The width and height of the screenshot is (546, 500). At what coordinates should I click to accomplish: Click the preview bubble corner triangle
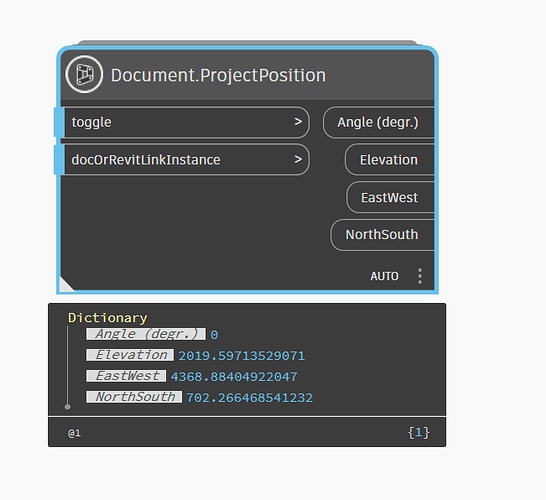tap(67, 284)
